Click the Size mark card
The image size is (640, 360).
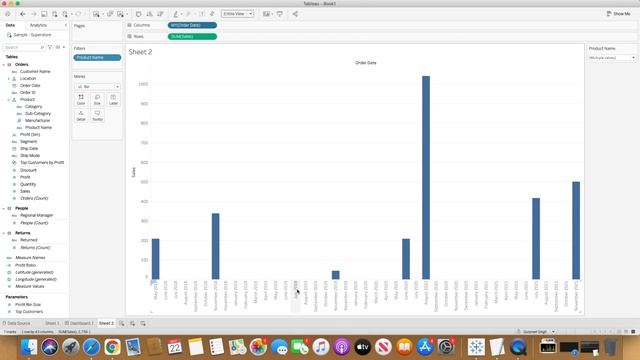tap(97, 99)
